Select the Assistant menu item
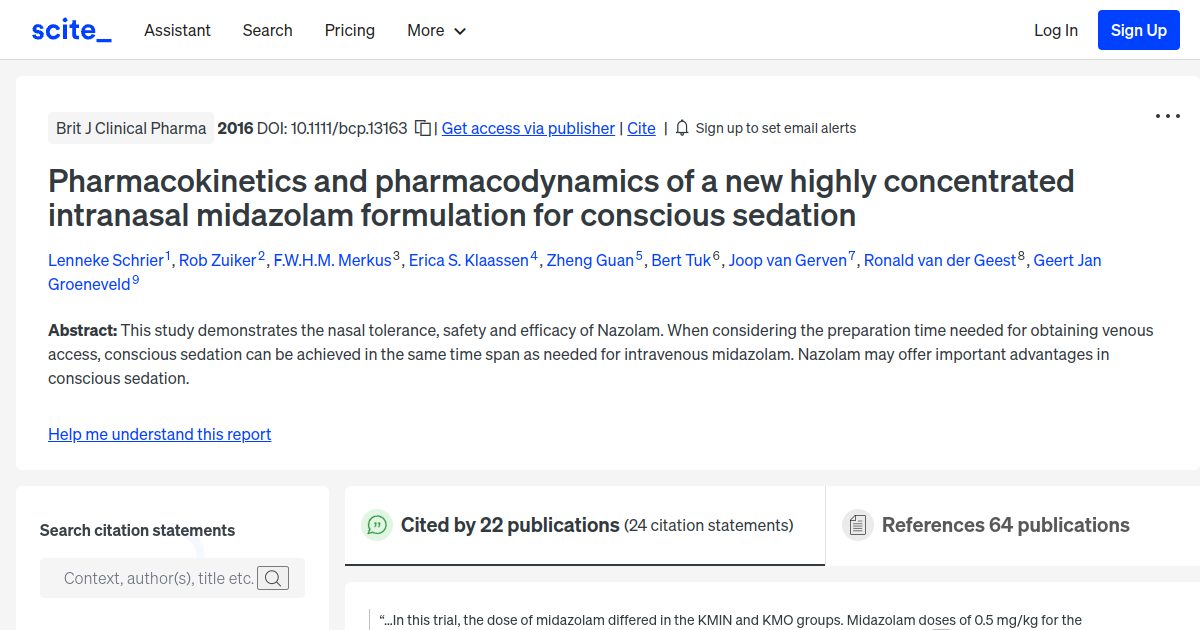The width and height of the screenshot is (1200, 630). [x=177, y=30]
